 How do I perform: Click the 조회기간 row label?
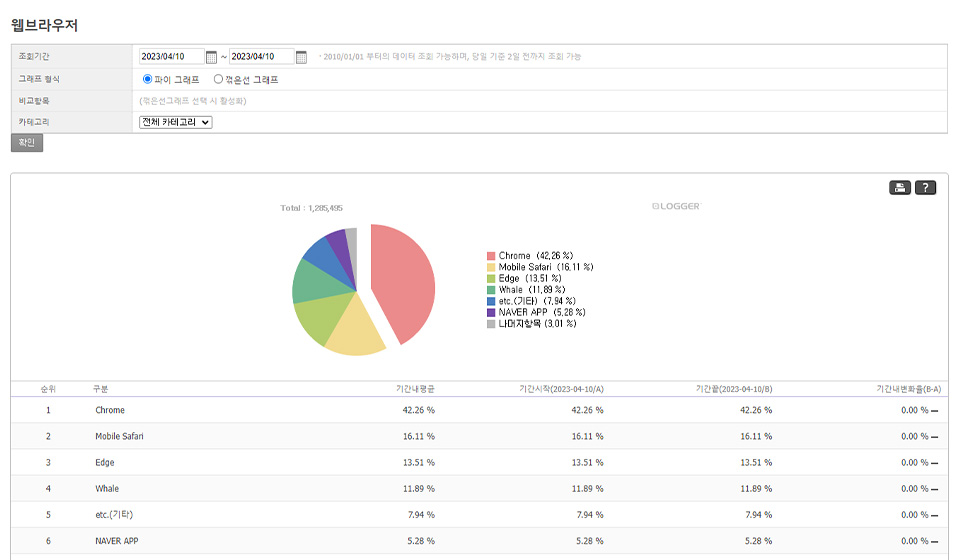coord(34,56)
